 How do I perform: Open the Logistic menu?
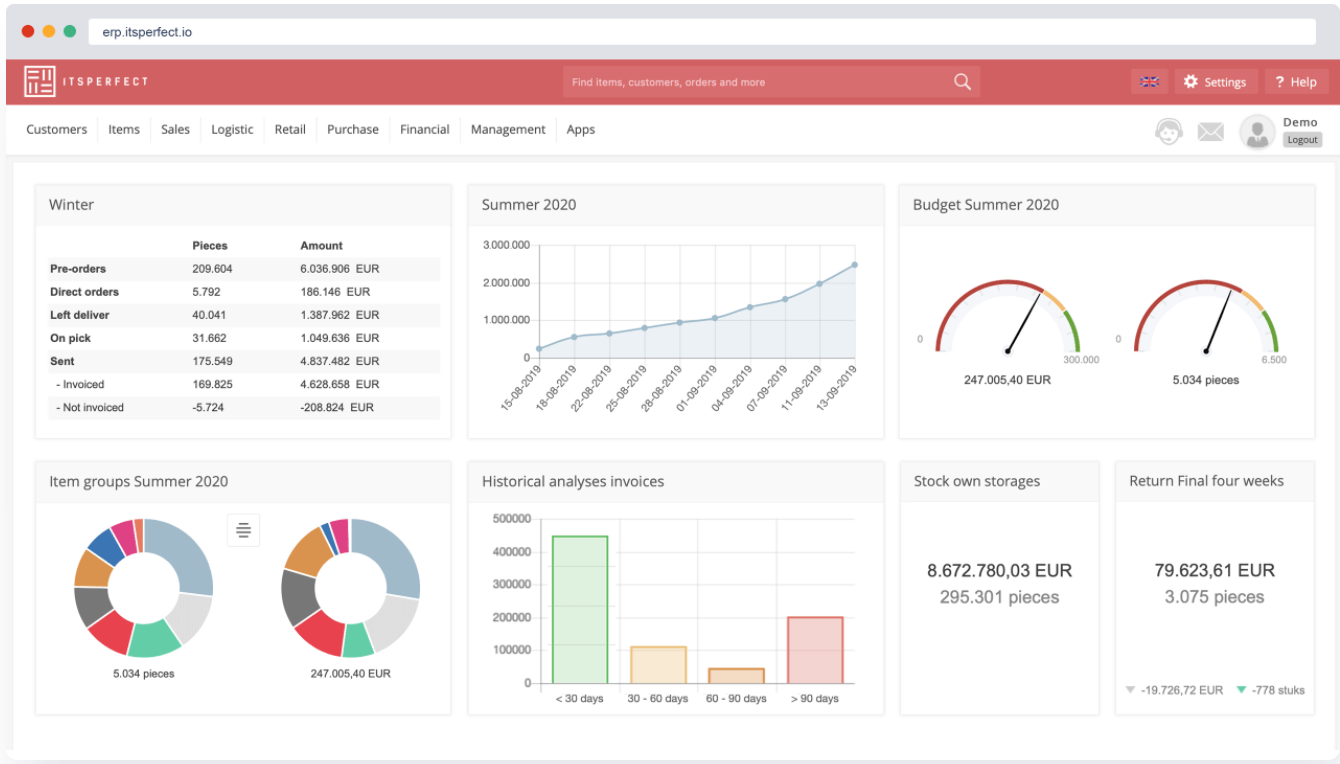tap(232, 129)
